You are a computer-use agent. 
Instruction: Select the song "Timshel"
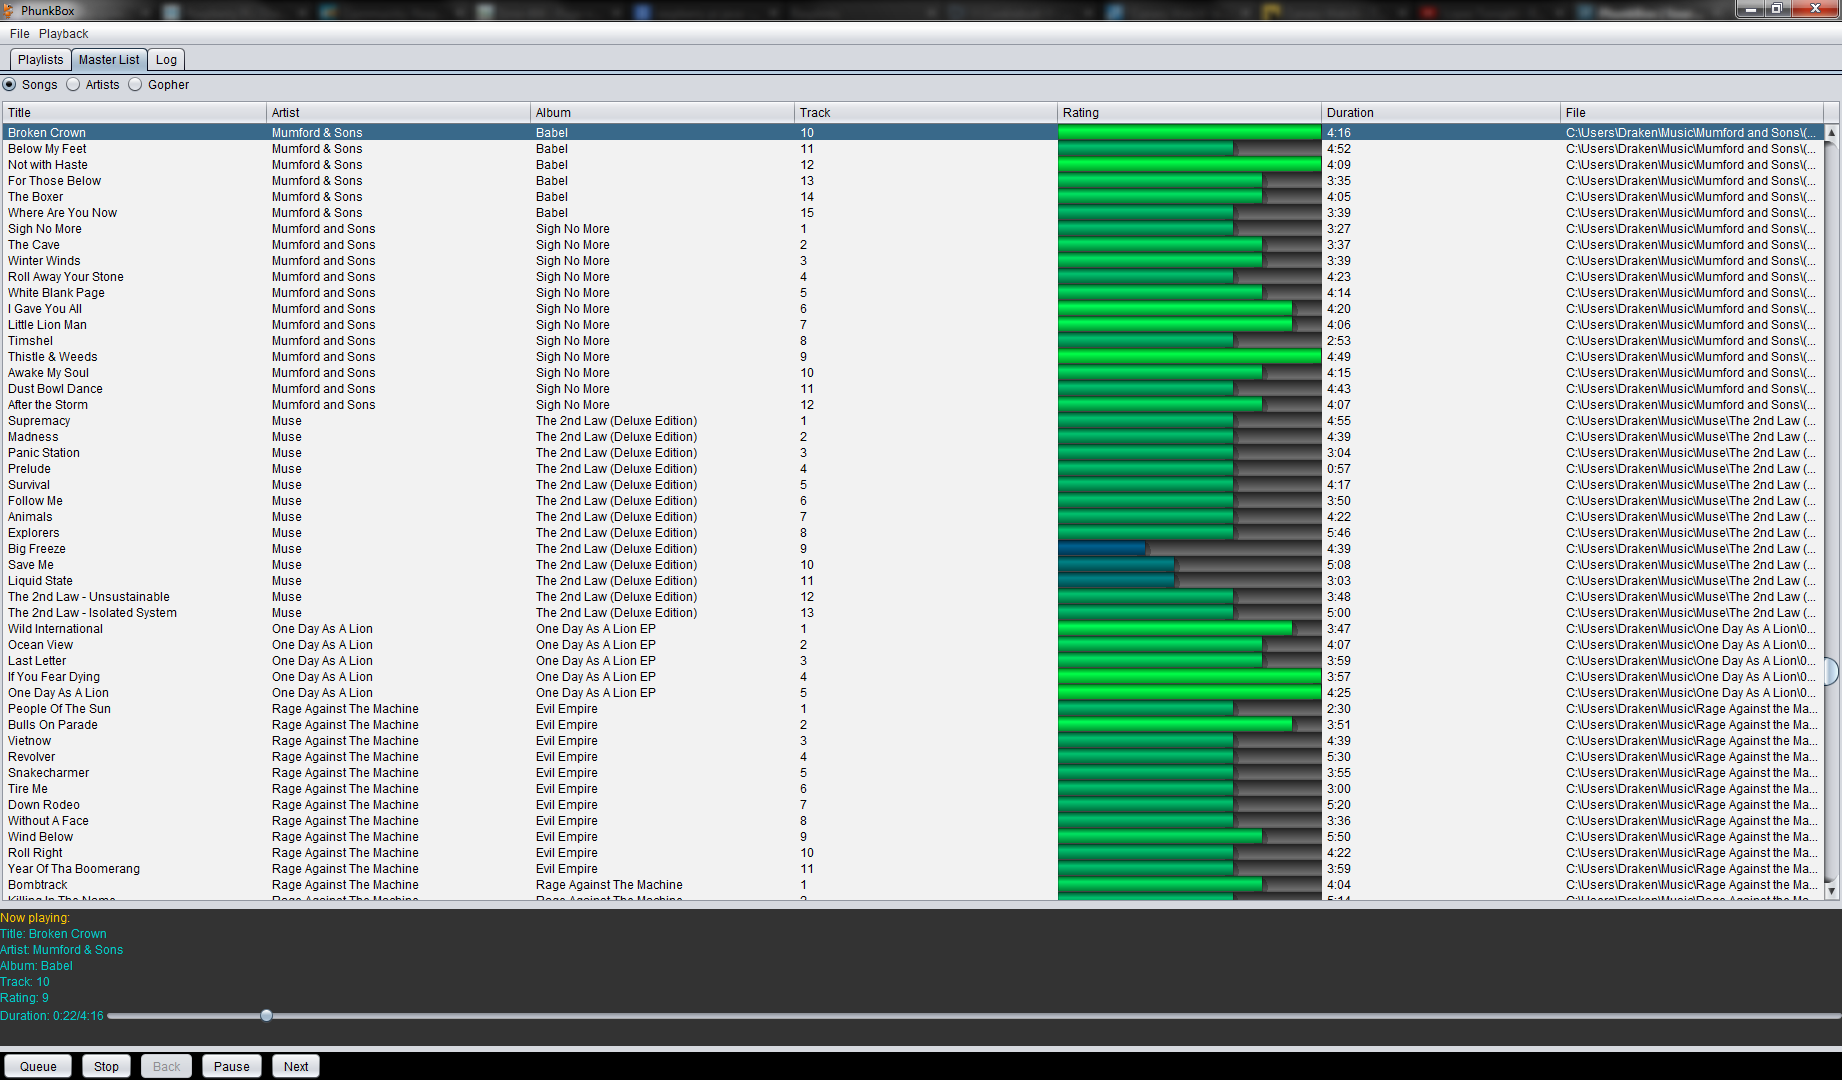tap(30, 341)
